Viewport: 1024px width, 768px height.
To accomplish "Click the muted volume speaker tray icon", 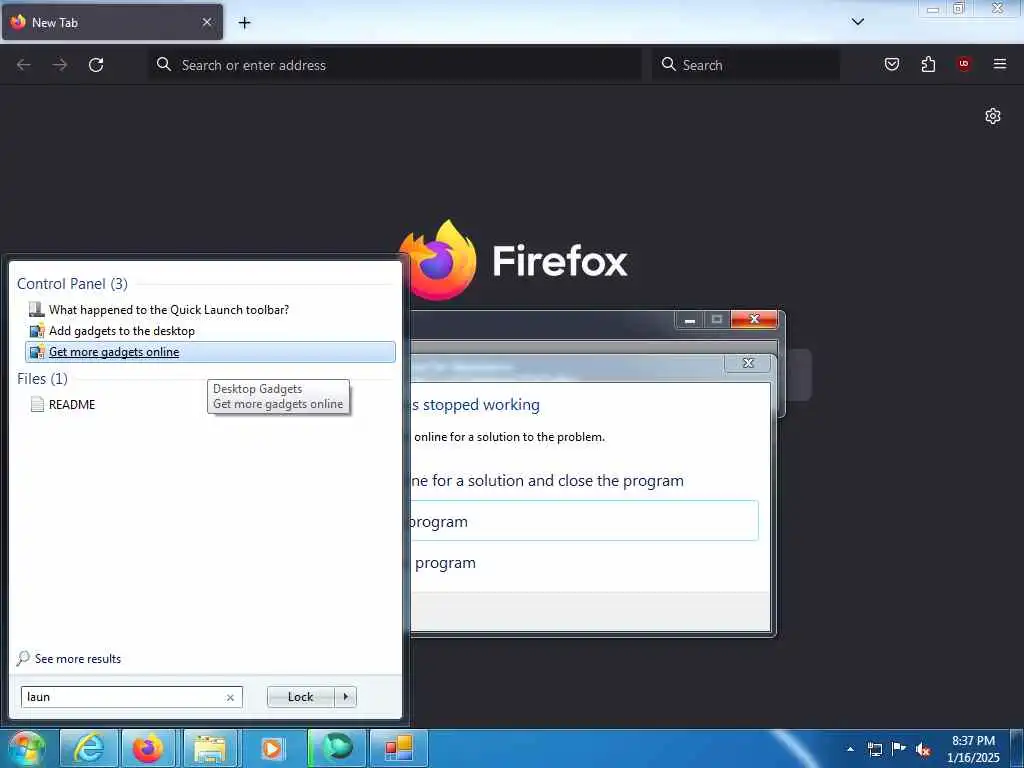I will click(x=923, y=749).
